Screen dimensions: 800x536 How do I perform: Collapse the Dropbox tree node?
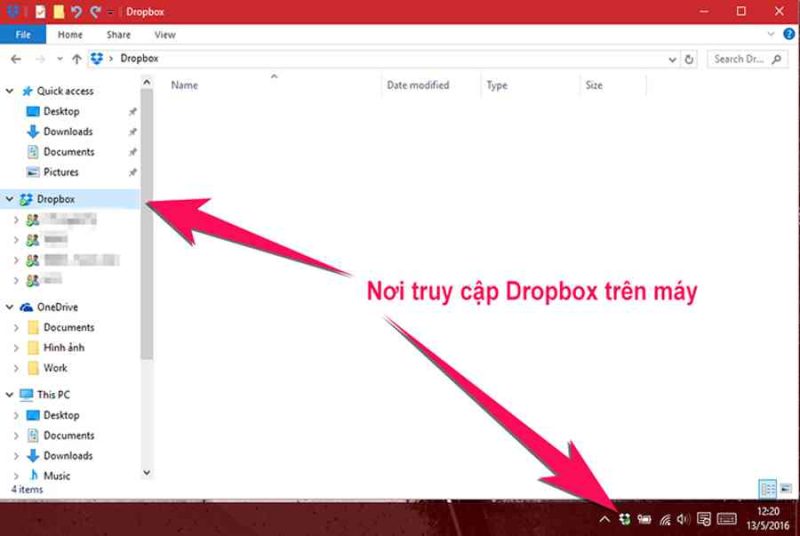coord(10,199)
